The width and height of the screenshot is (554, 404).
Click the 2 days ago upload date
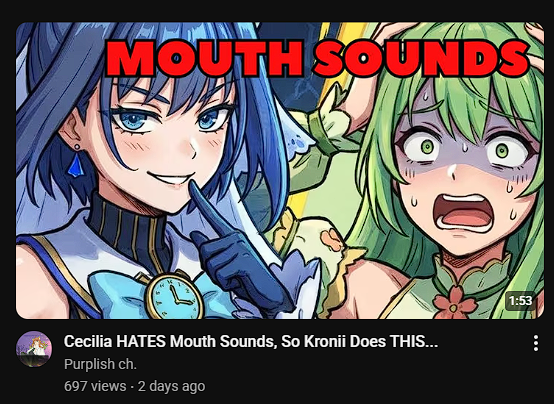[x=171, y=386]
